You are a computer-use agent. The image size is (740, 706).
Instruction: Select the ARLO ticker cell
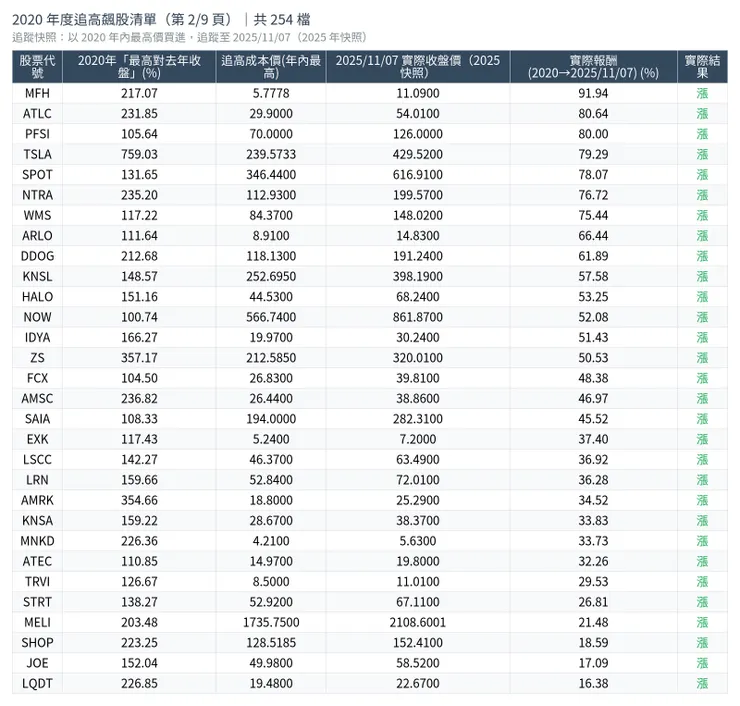tap(37, 235)
